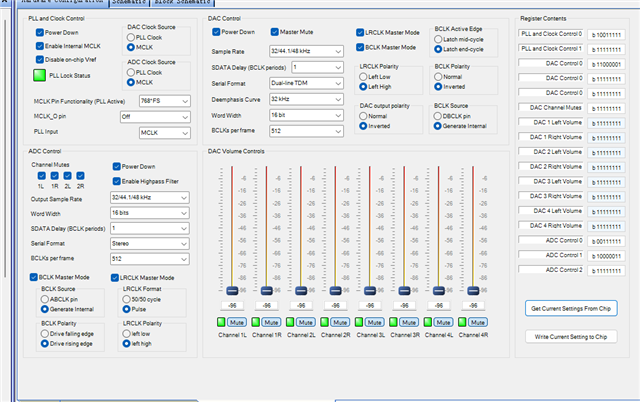Uncheck DAC Control Power Down
The image size is (640, 402).
click(216, 31)
